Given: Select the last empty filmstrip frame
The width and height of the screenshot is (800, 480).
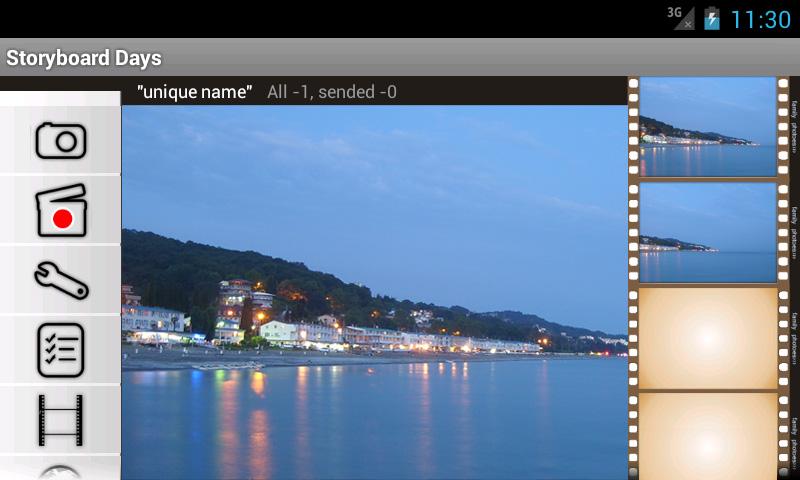Looking at the screenshot, I should pos(708,437).
